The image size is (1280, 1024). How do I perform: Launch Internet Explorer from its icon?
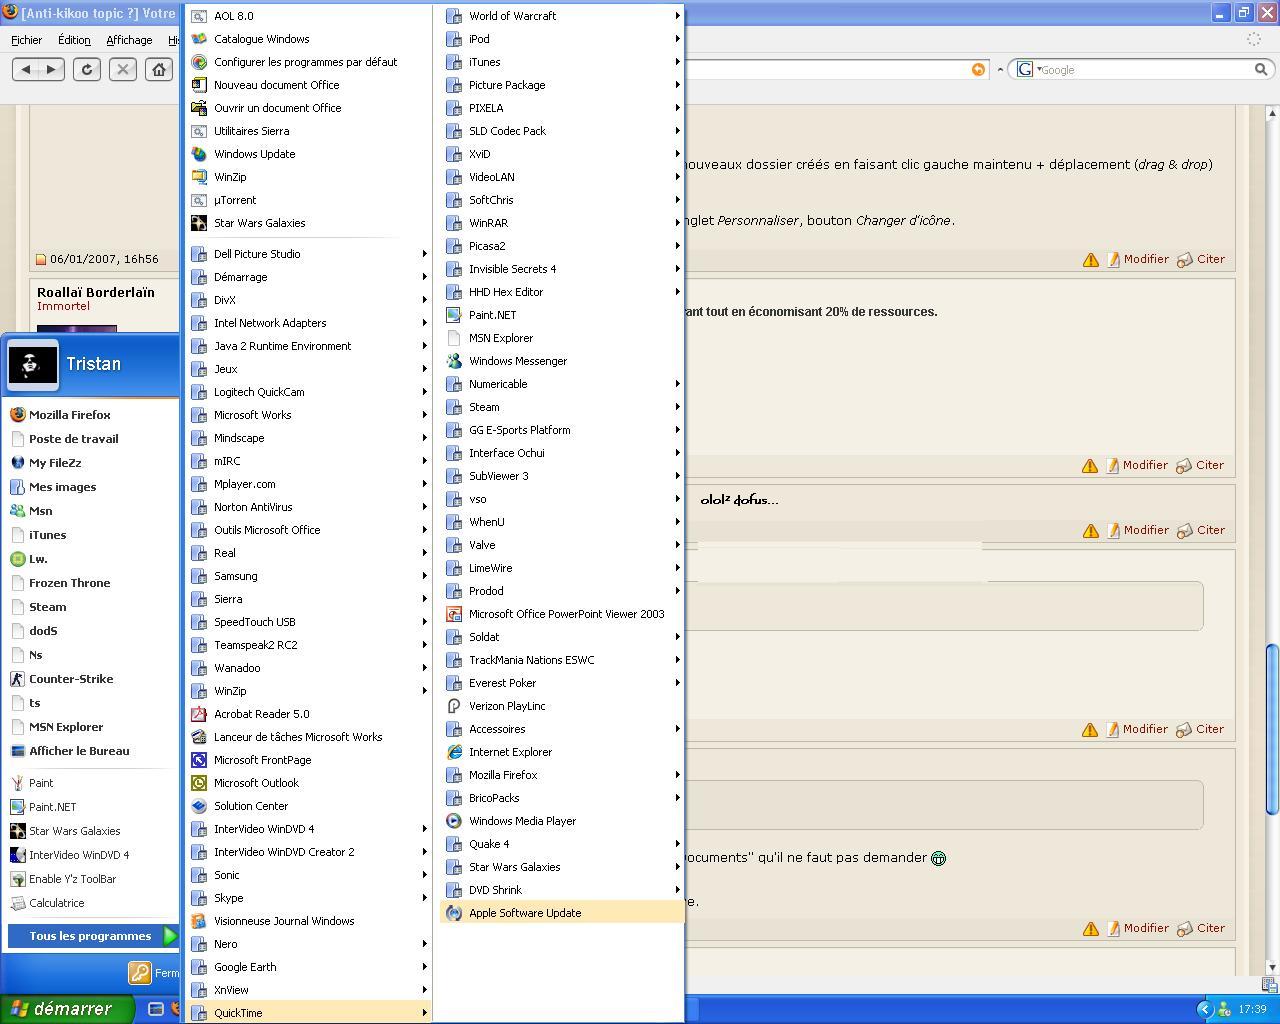(x=454, y=752)
